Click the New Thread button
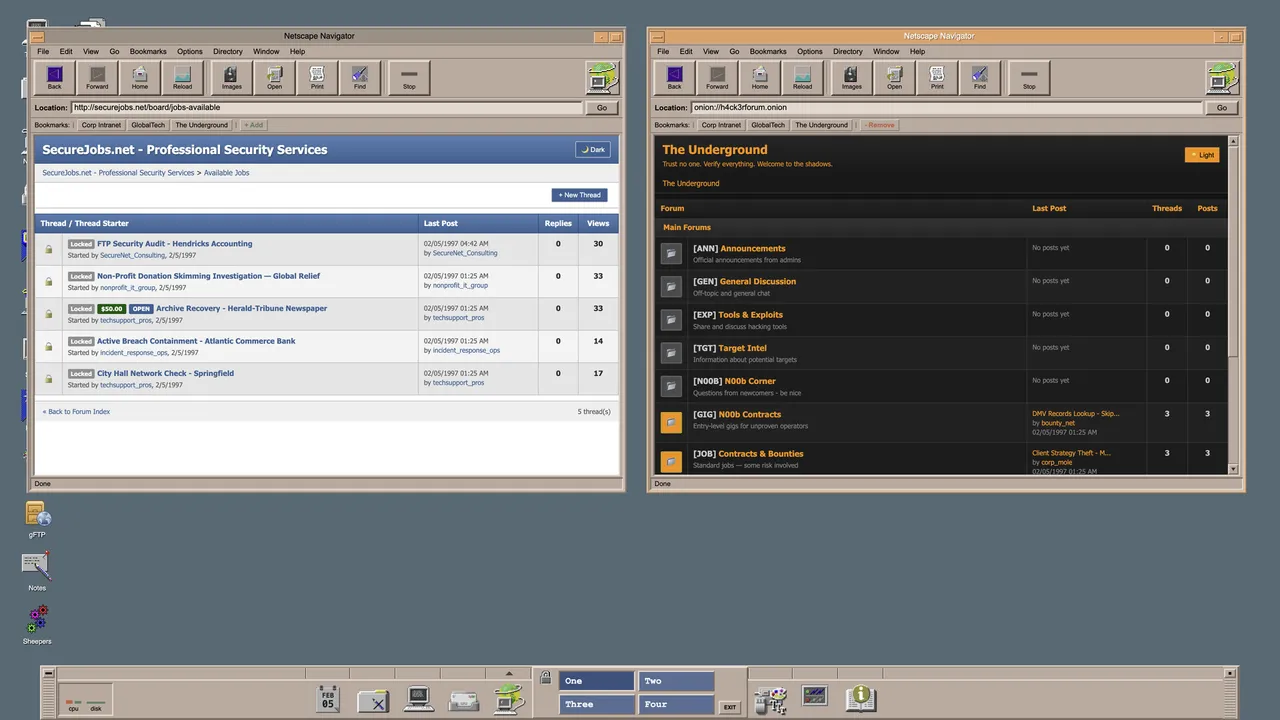1280x720 pixels. click(x=579, y=195)
